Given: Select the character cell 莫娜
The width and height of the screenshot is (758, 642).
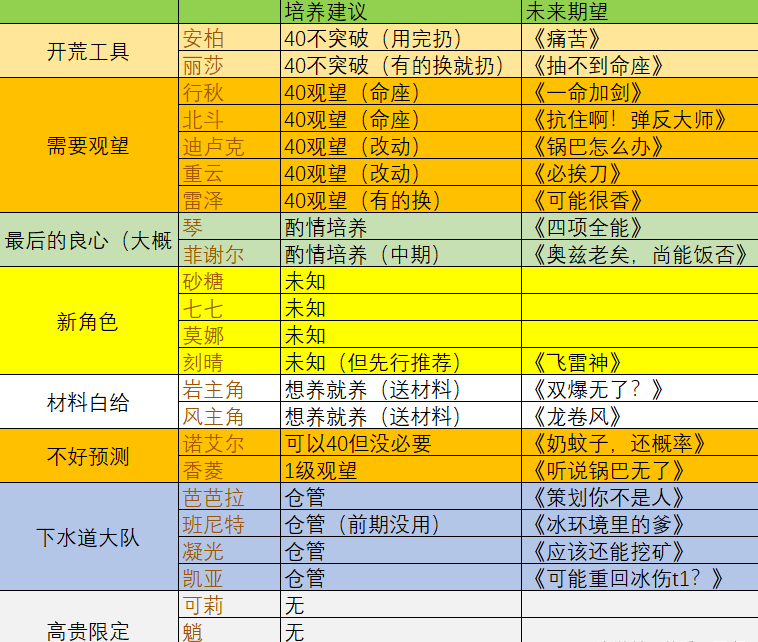Looking at the screenshot, I should coord(230,334).
